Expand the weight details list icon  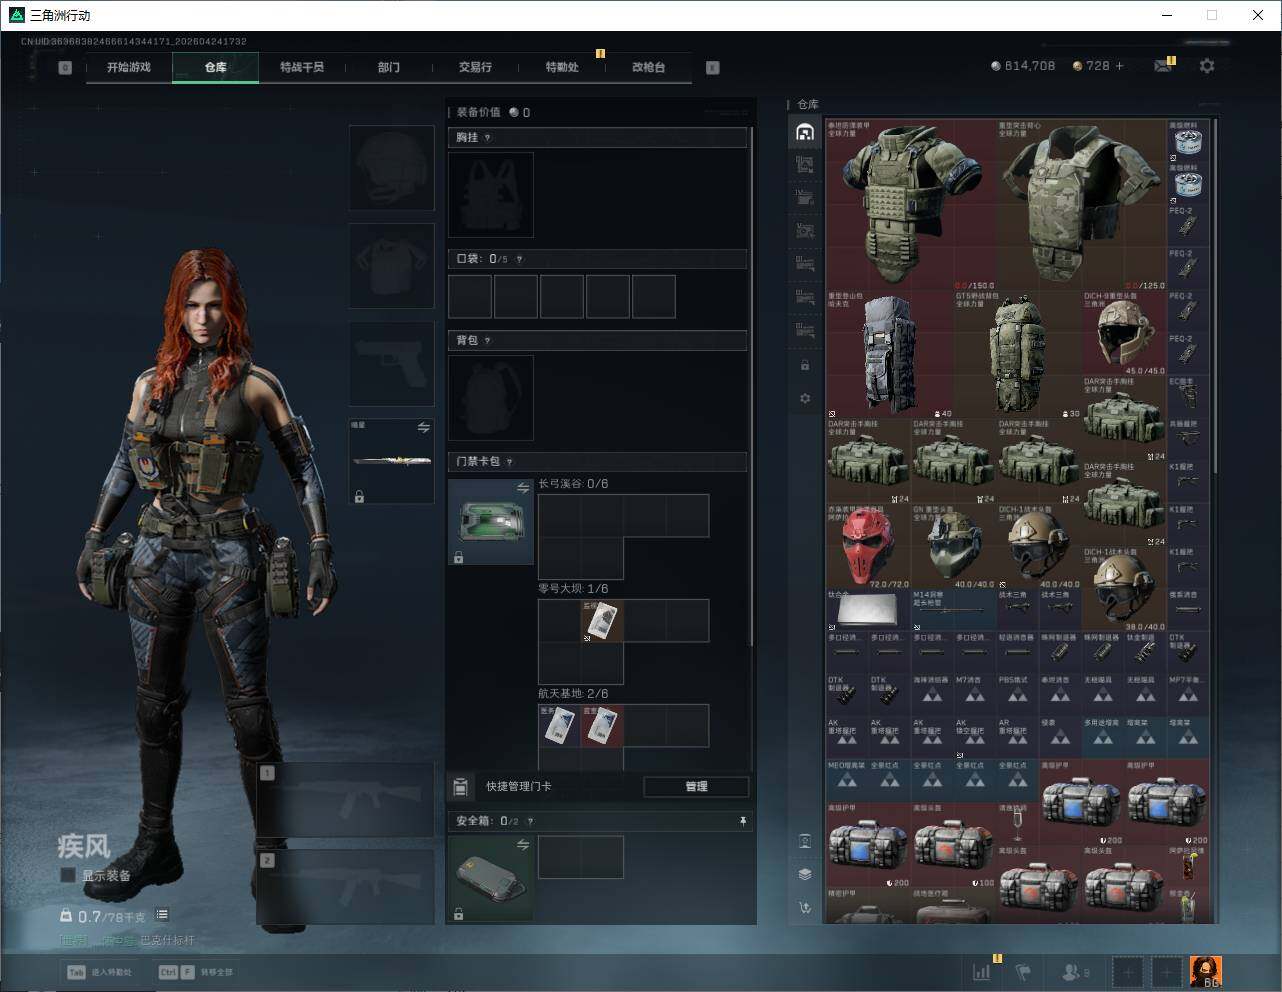point(162,915)
